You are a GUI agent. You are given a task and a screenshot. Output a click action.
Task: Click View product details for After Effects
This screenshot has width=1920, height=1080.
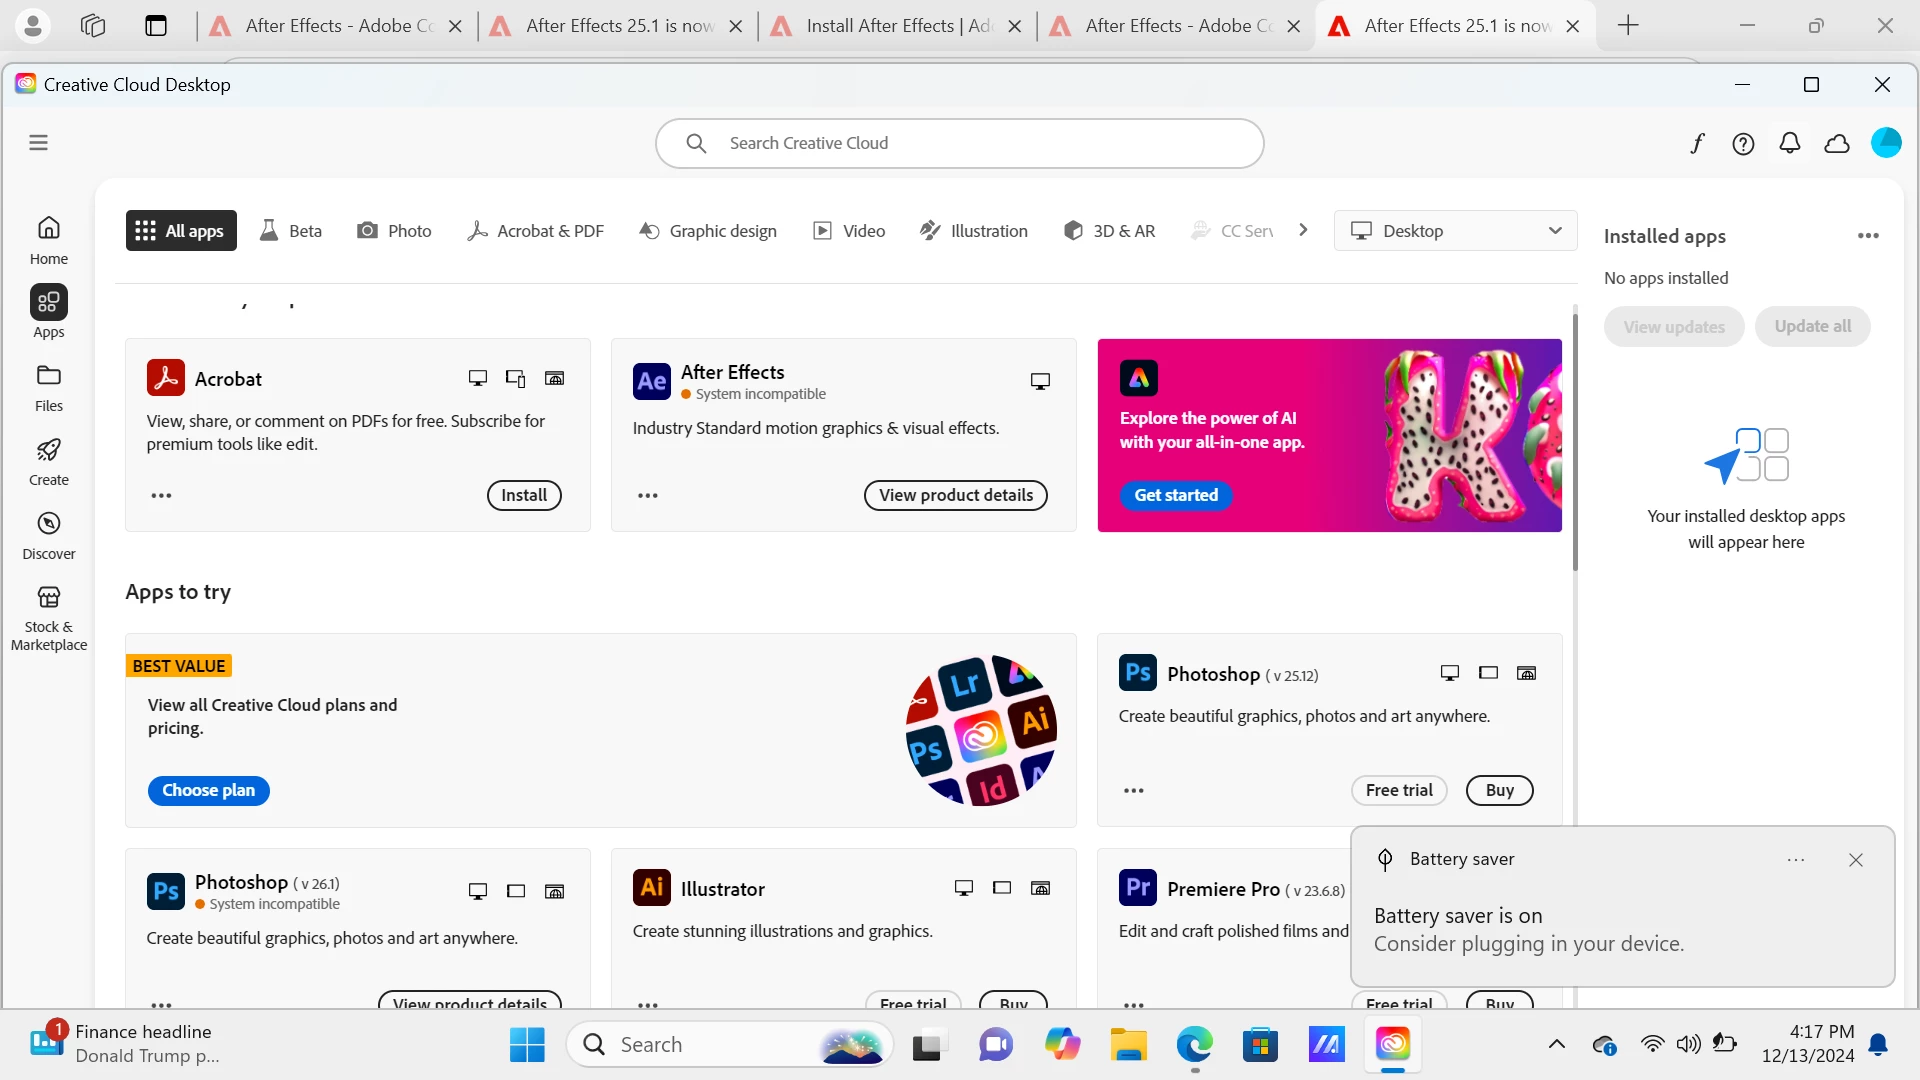[955, 495]
